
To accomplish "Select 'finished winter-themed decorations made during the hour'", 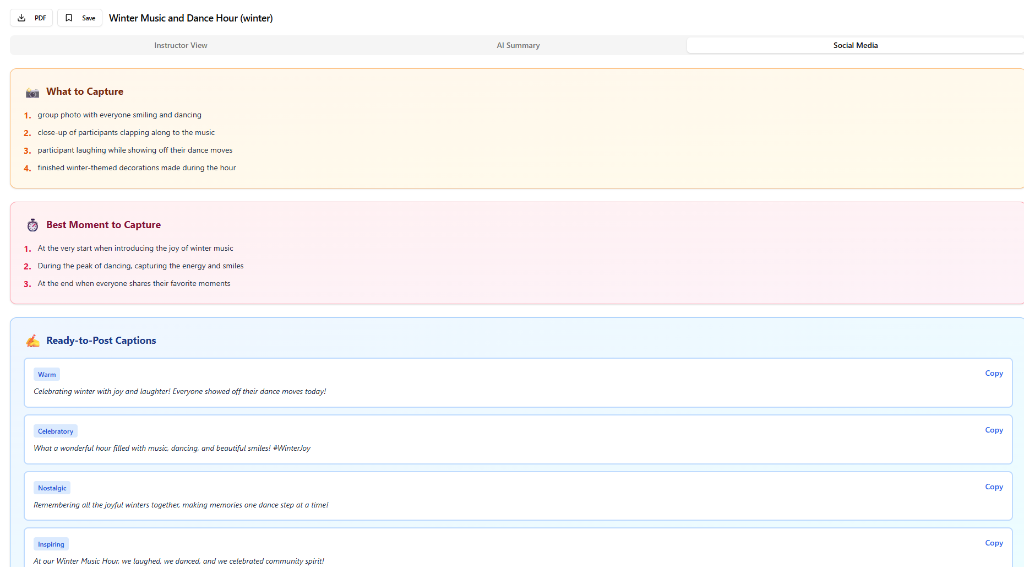I will pos(136,168).
